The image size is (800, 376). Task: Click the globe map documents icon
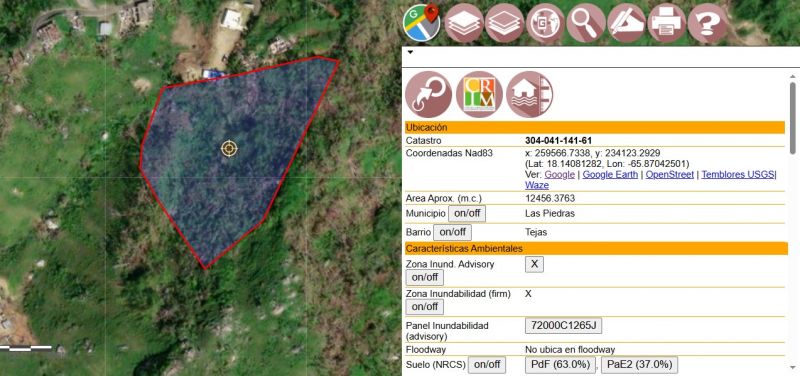[x=545, y=23]
